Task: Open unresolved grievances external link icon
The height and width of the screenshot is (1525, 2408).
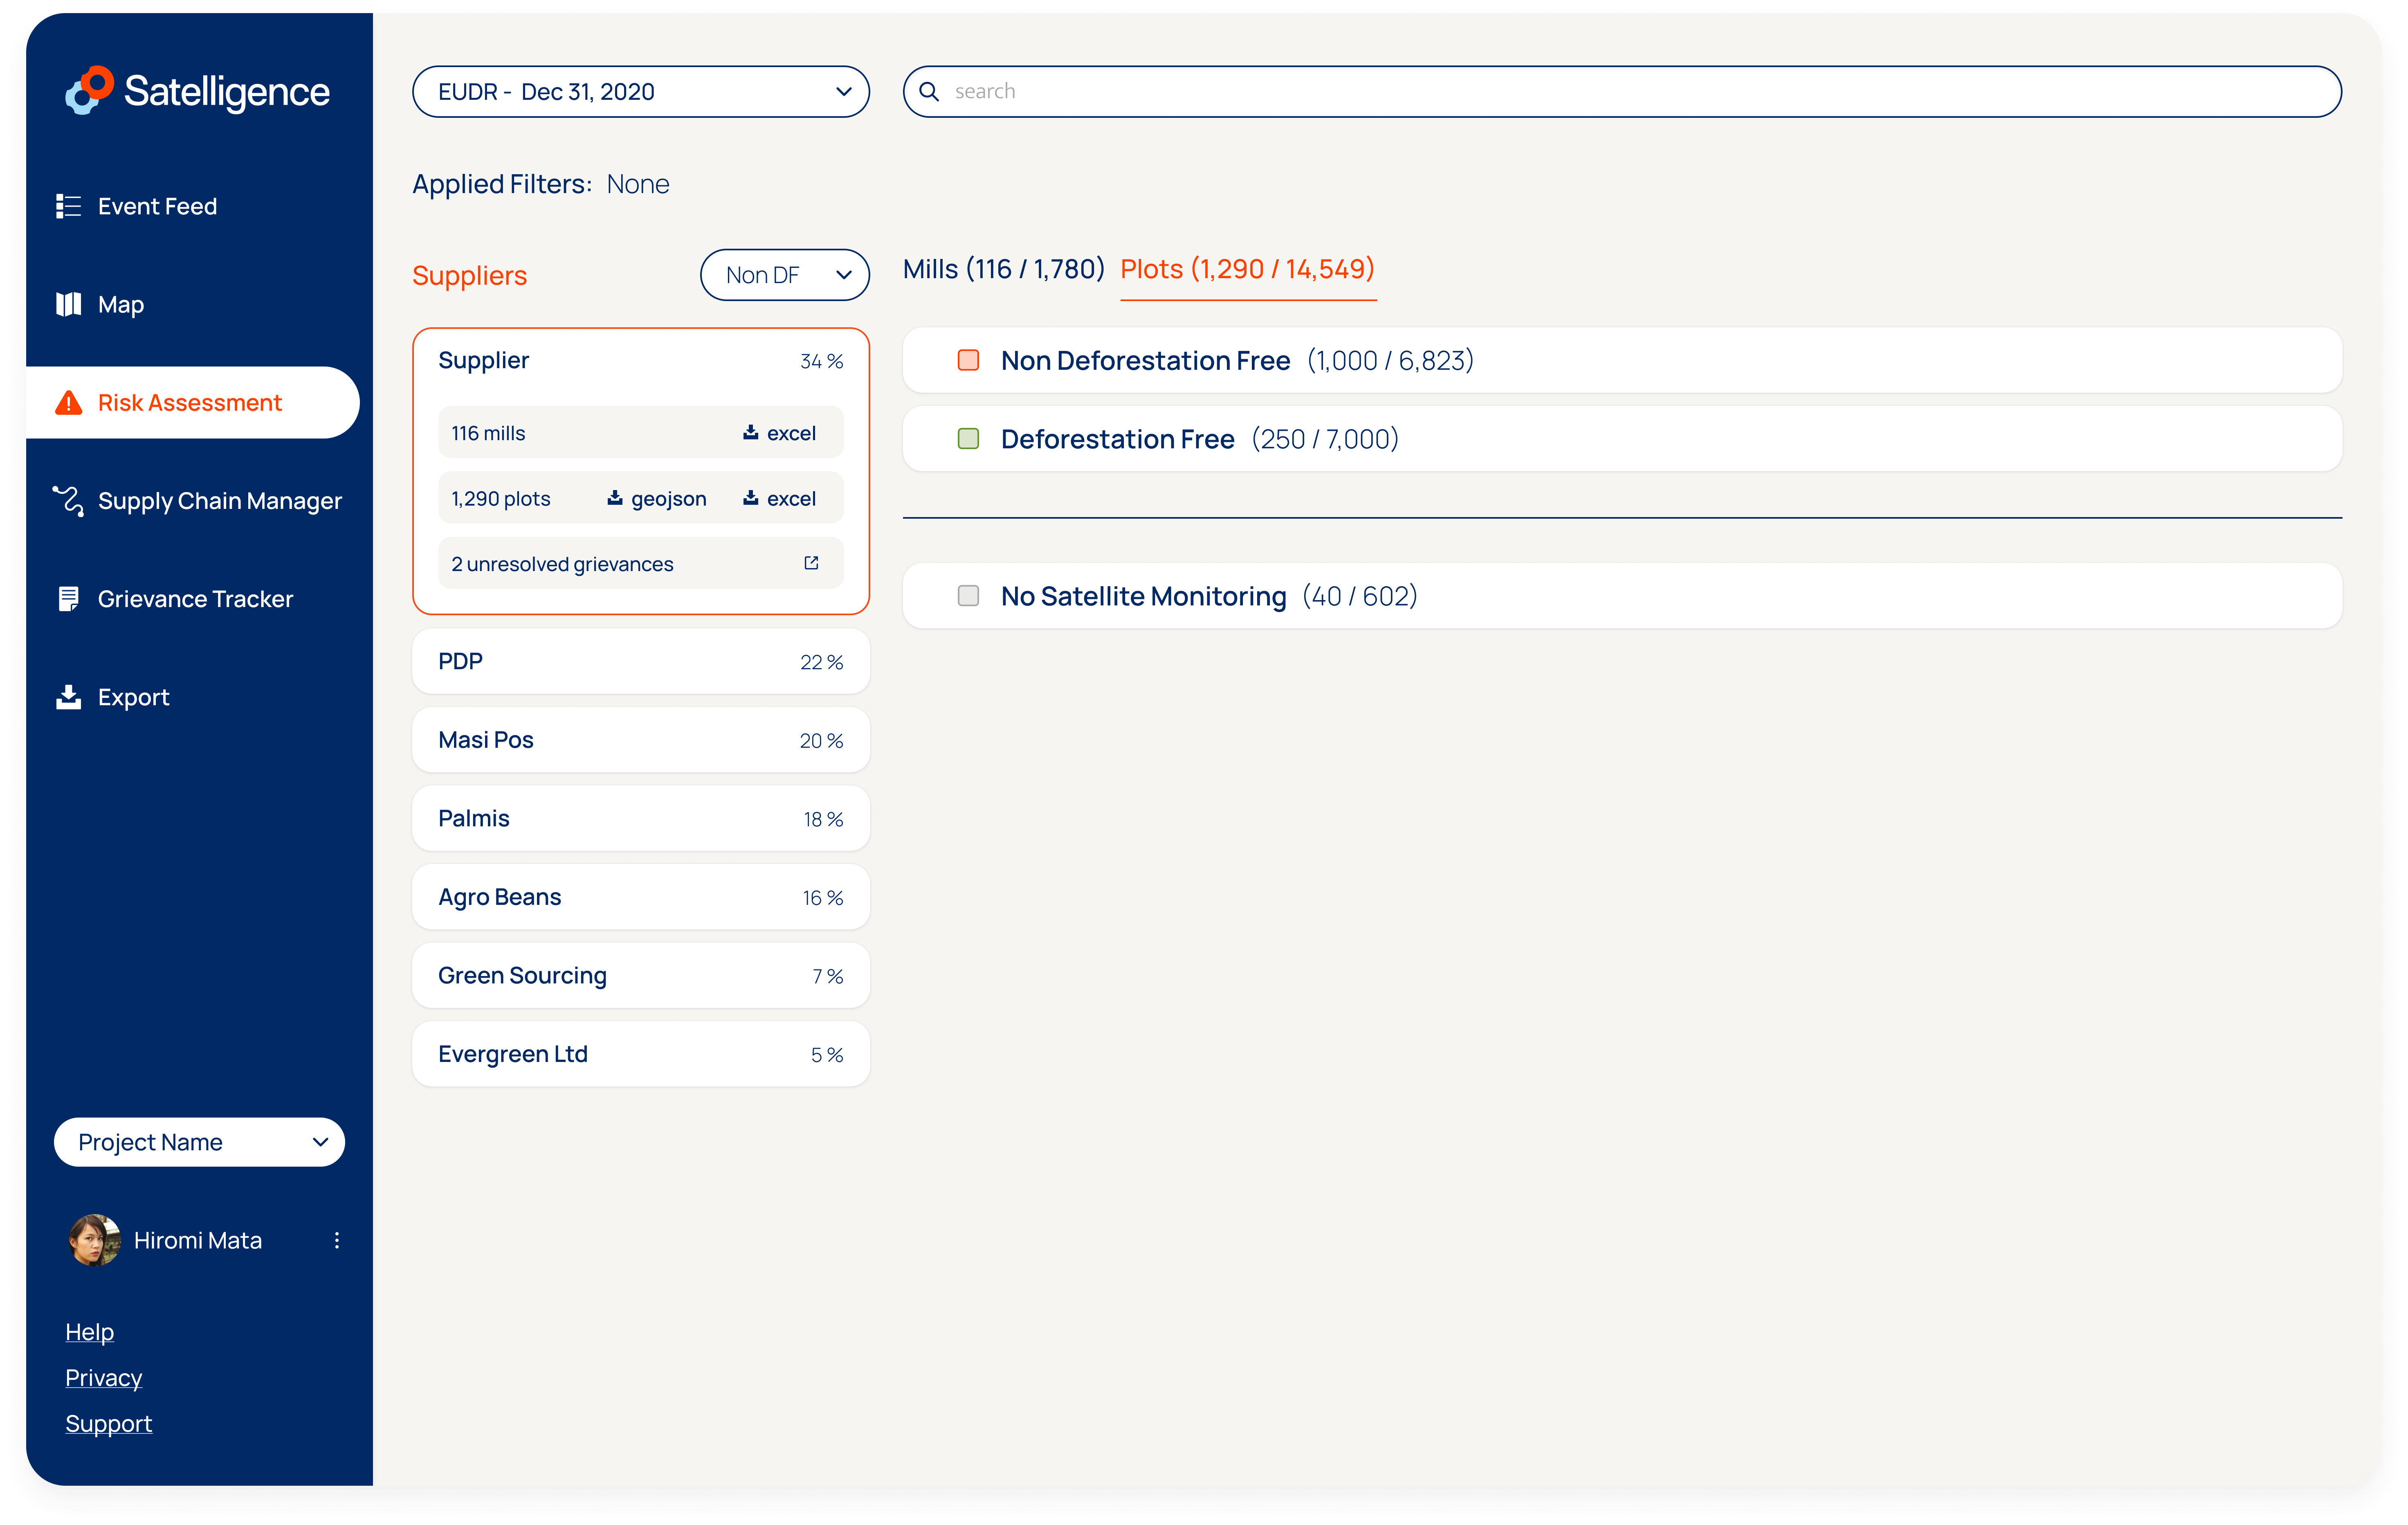Action: (x=811, y=563)
